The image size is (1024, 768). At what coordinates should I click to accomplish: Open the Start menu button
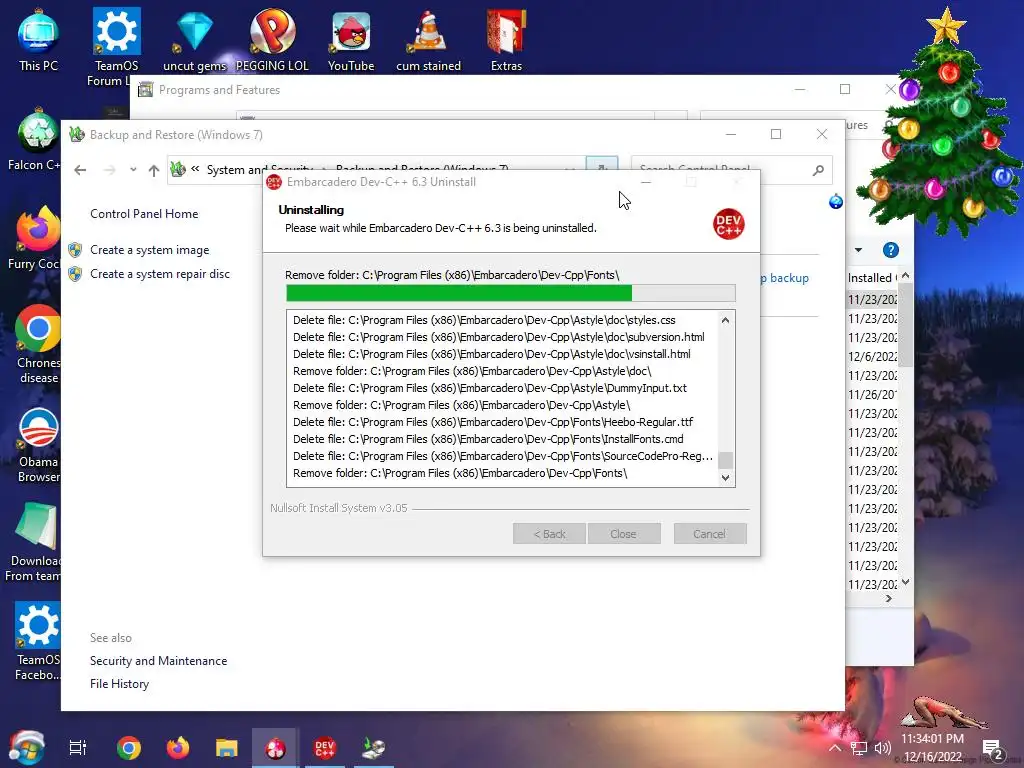click(26, 748)
